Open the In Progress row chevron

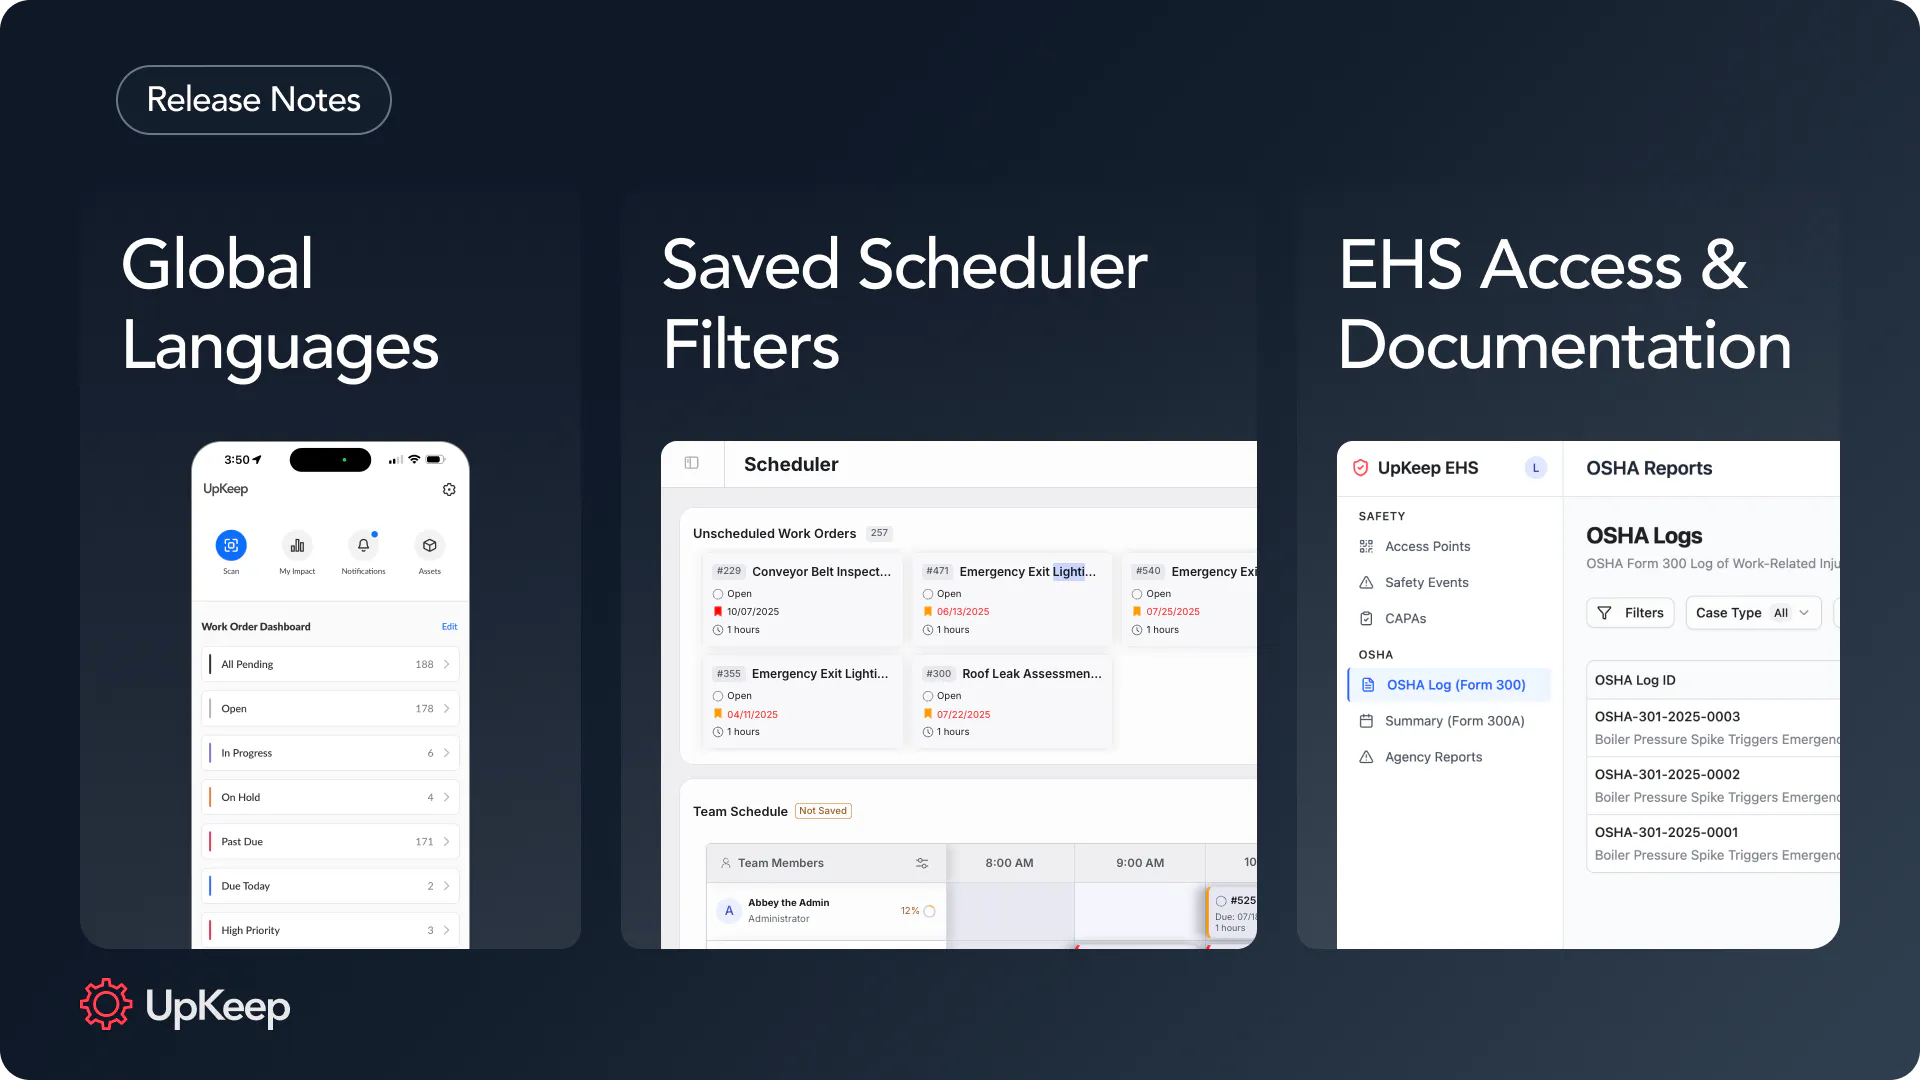[x=446, y=753]
